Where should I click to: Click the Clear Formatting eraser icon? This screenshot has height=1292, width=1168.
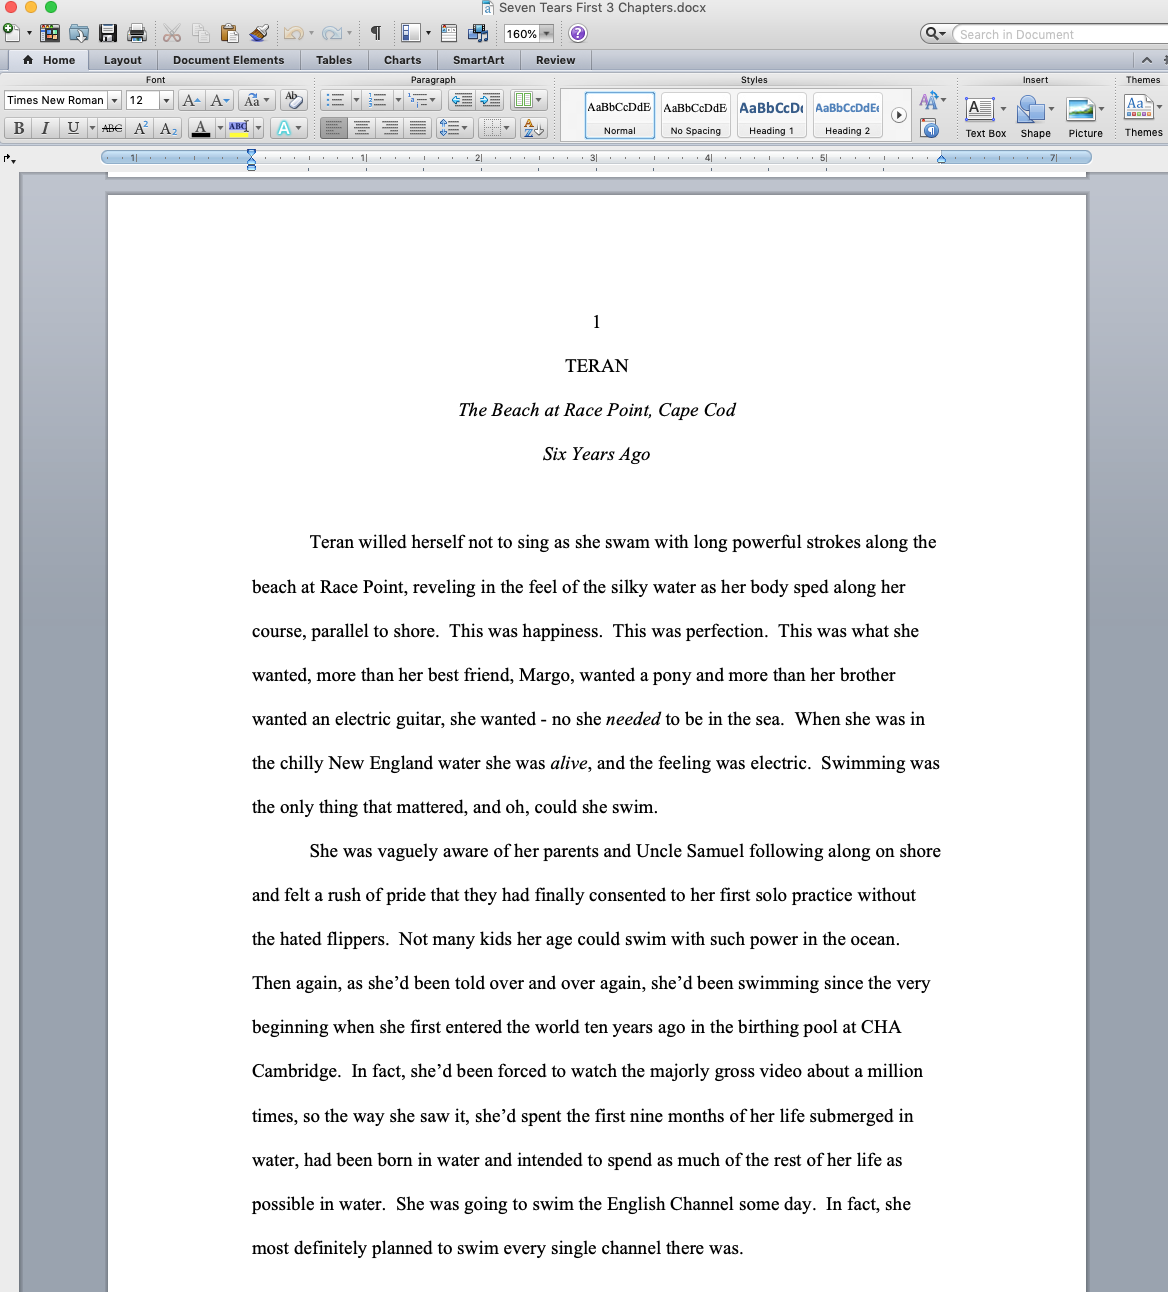(293, 100)
